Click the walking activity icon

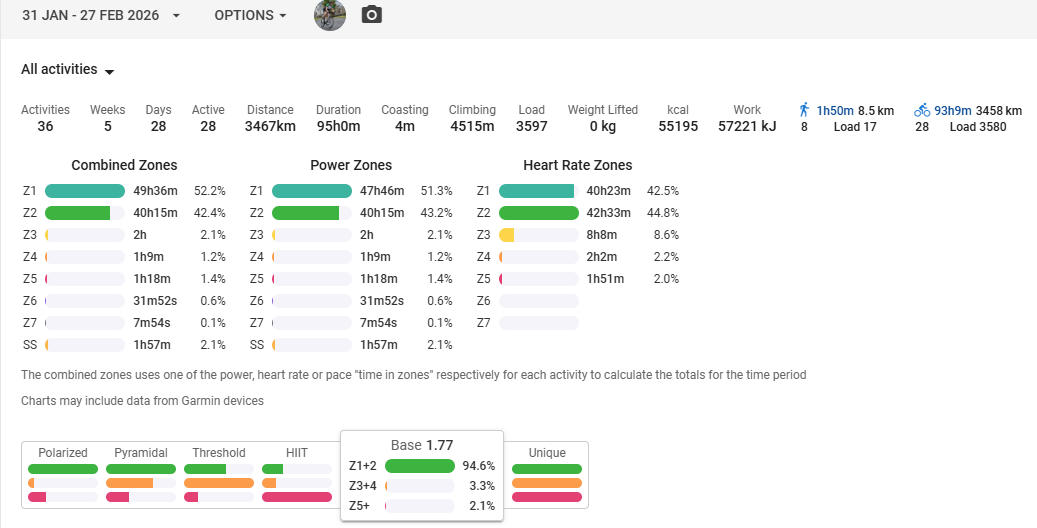804,110
